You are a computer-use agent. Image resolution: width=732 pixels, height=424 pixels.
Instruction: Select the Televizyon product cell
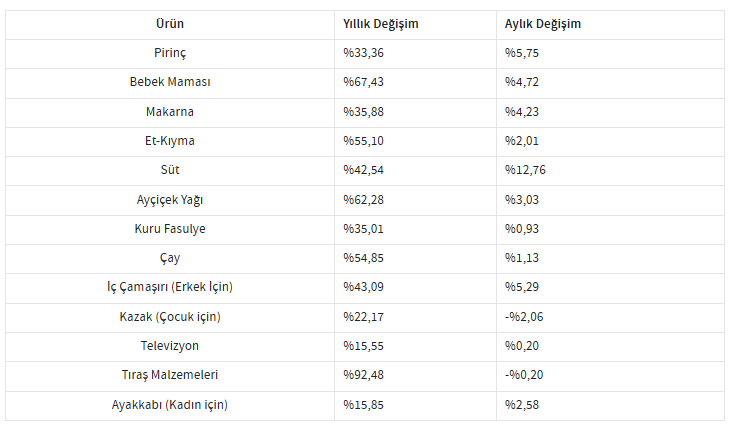[170, 346]
